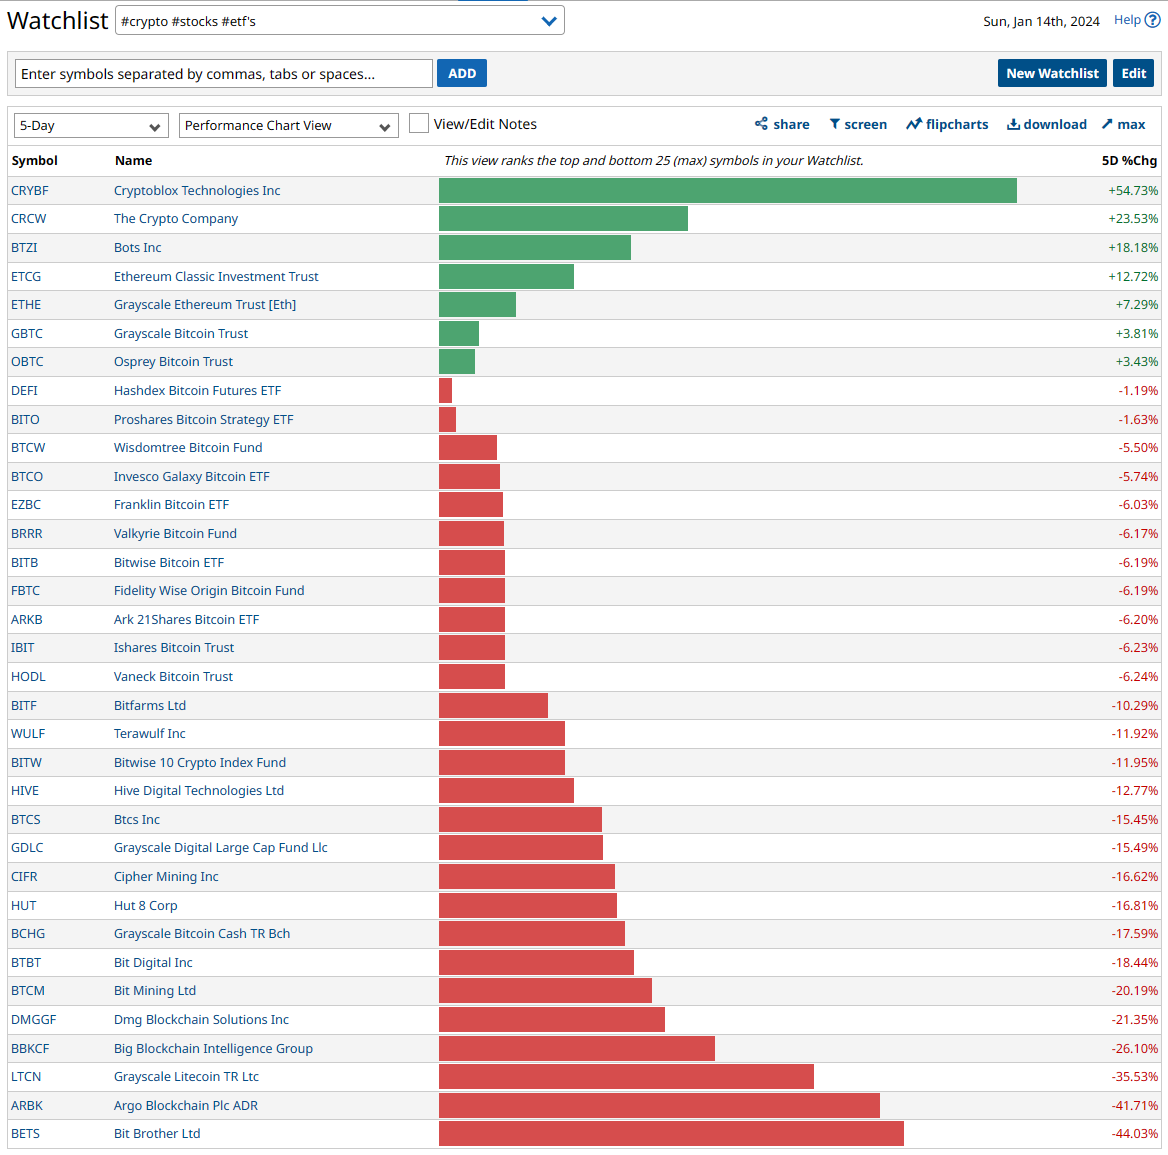
Task: Open the screen filter tool
Action: click(x=857, y=124)
